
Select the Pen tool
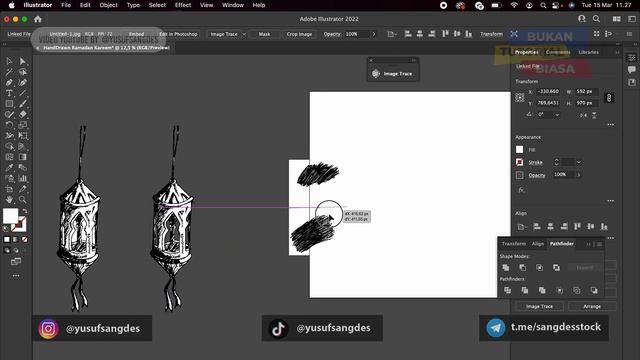9,82
